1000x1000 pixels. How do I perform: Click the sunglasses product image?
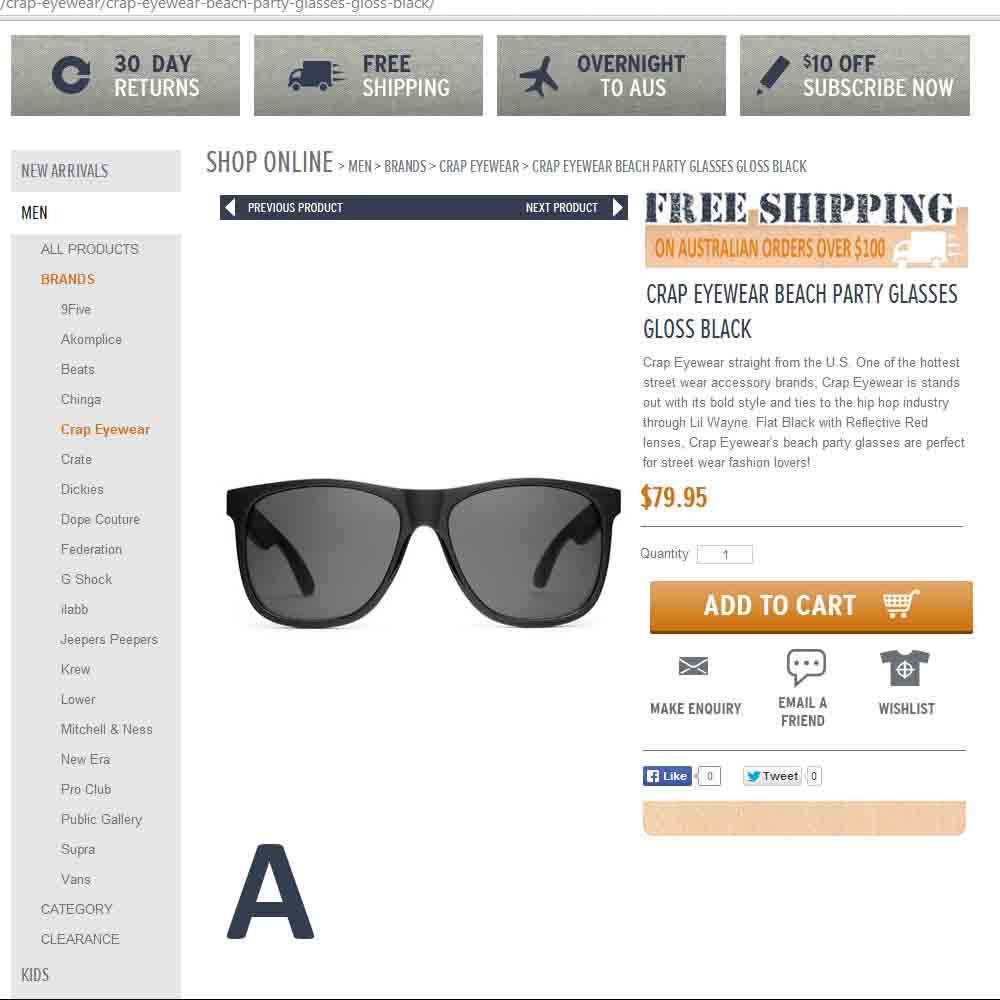423,552
